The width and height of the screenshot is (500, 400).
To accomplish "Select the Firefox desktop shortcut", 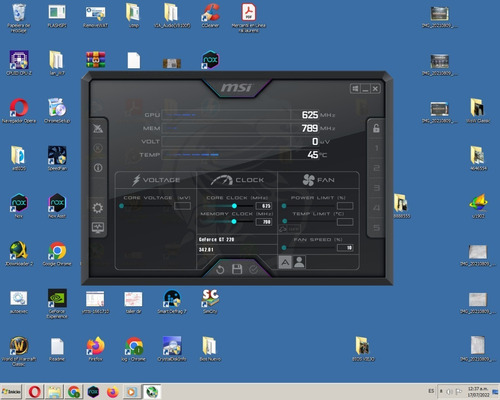I will [96, 349].
